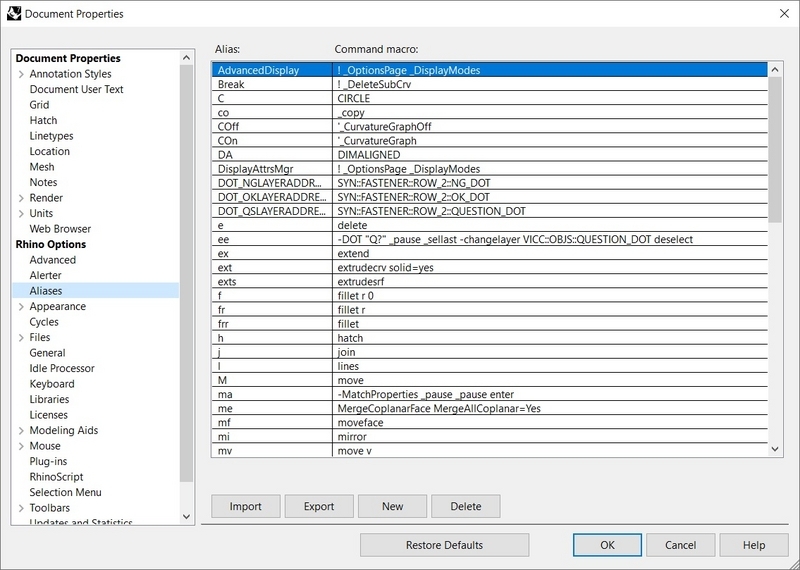The height and width of the screenshot is (570, 800).
Task: Open the Selection Menu page
Action: point(65,492)
